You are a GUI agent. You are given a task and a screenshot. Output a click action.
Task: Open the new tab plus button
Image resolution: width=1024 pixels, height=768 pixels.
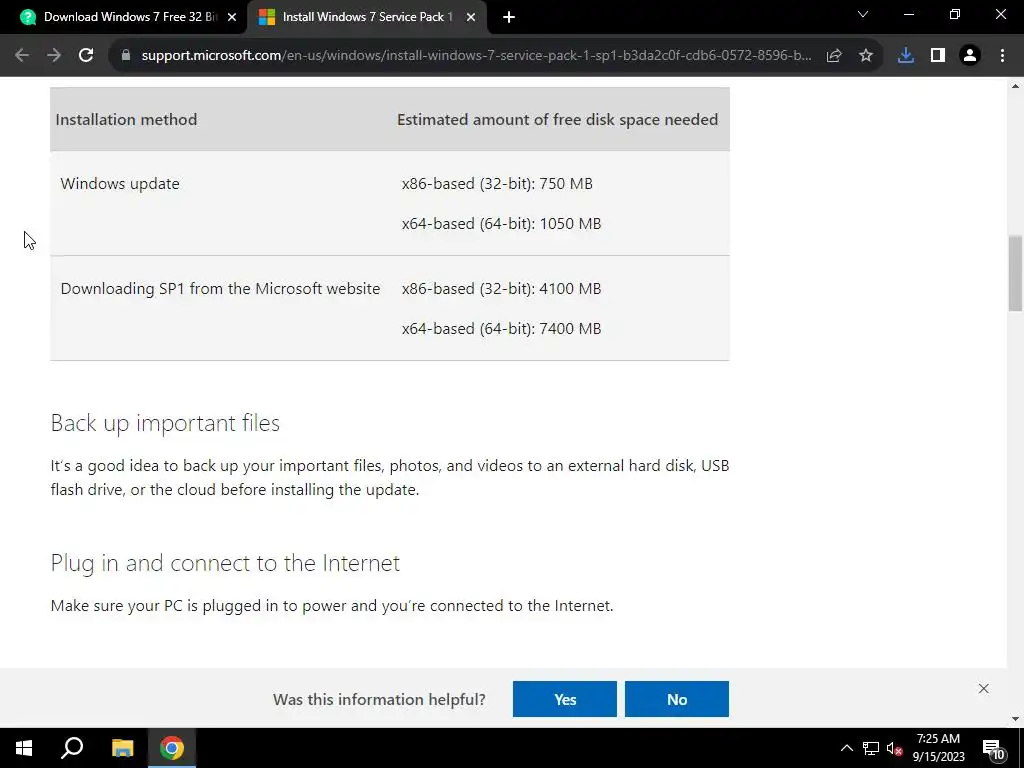tap(509, 18)
